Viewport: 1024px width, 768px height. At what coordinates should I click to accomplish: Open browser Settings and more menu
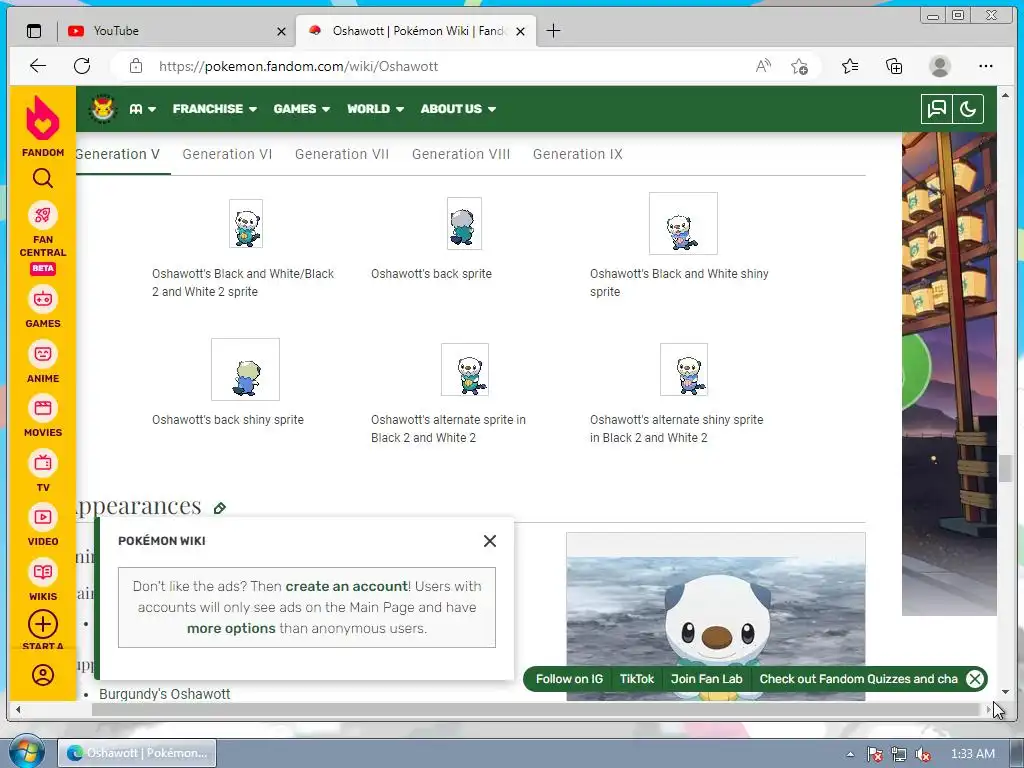[985, 66]
